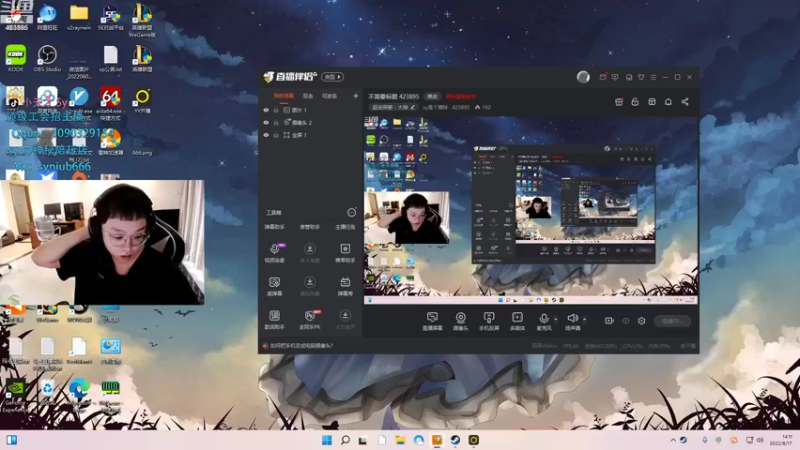Screen dimensions: 800x450
Task: Hide the 图片 1 source with its eye icon
Action: tap(266, 110)
